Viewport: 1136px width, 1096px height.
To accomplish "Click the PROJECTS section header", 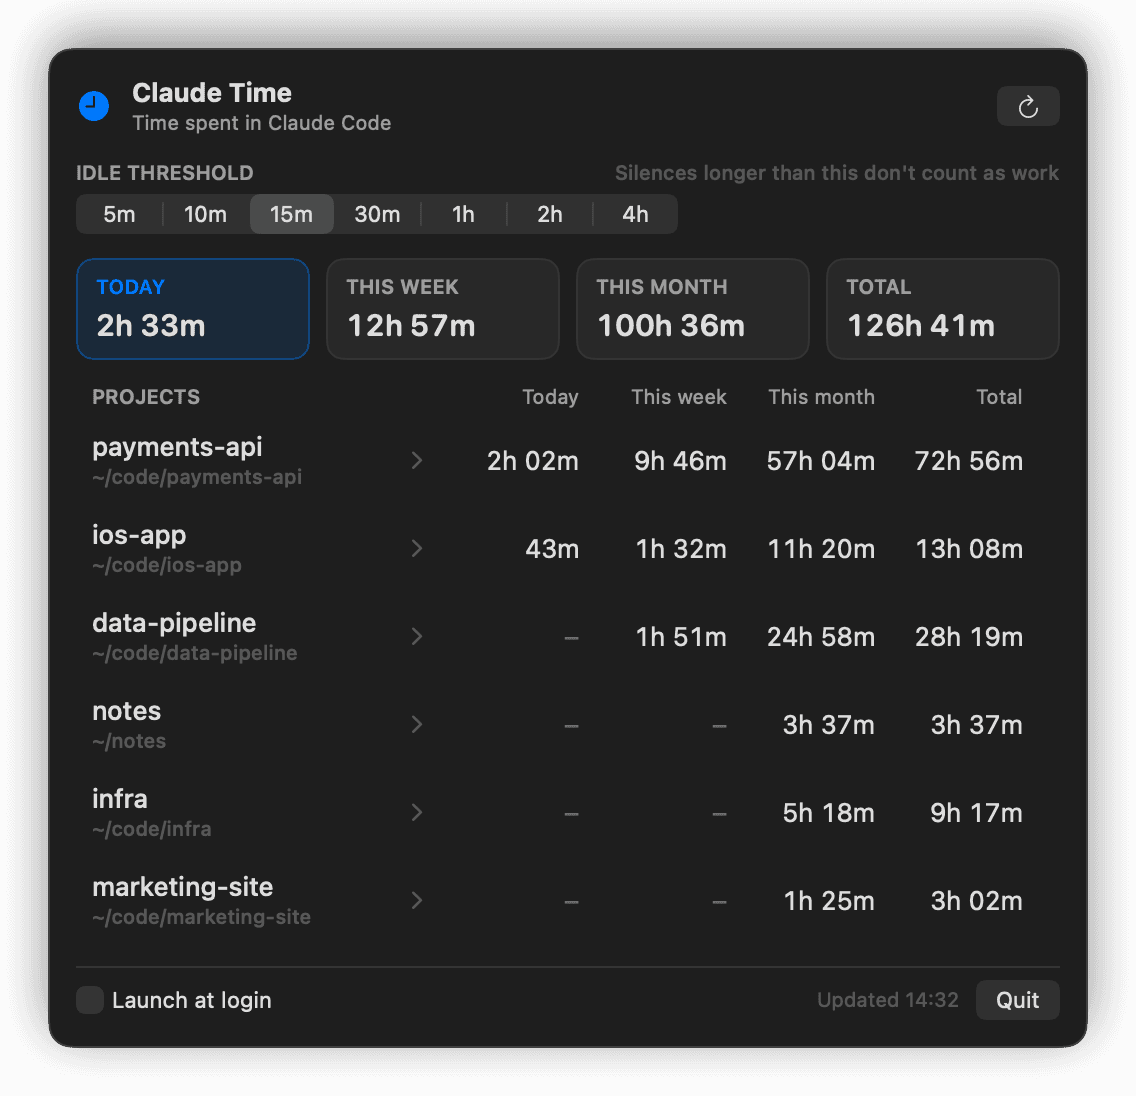I will coord(146,397).
